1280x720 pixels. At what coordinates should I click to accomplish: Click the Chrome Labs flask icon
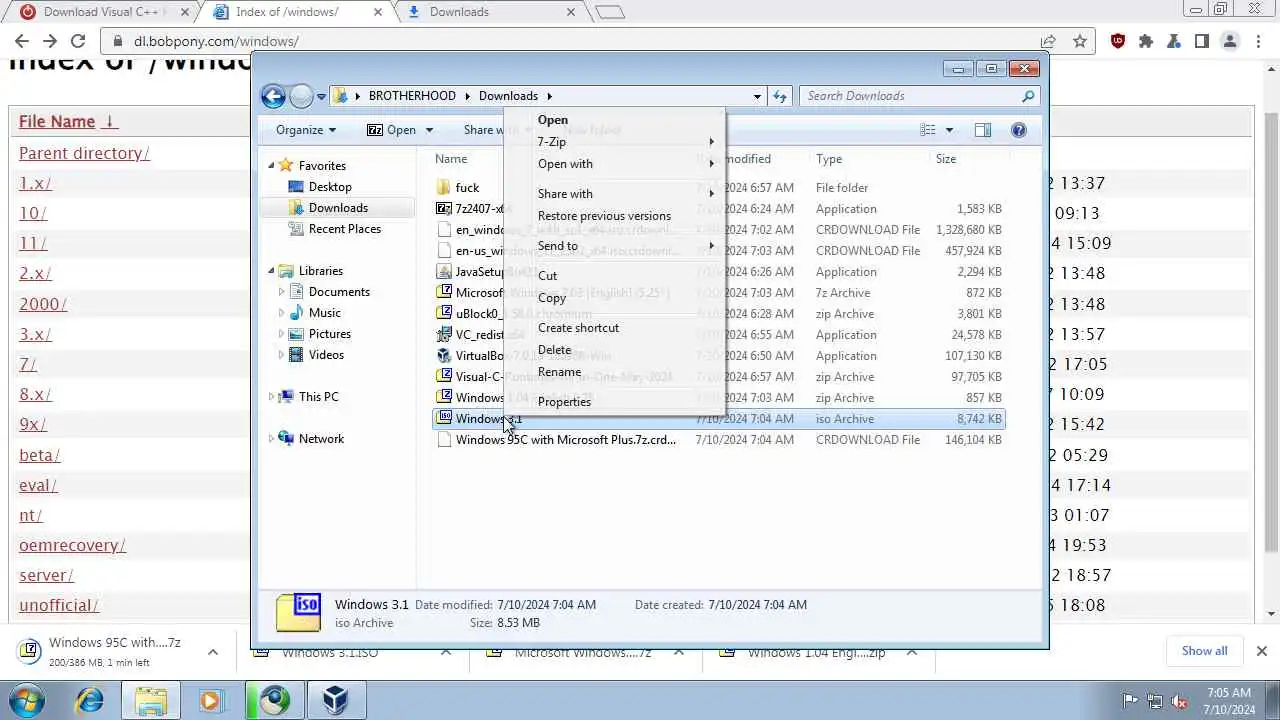[1174, 41]
